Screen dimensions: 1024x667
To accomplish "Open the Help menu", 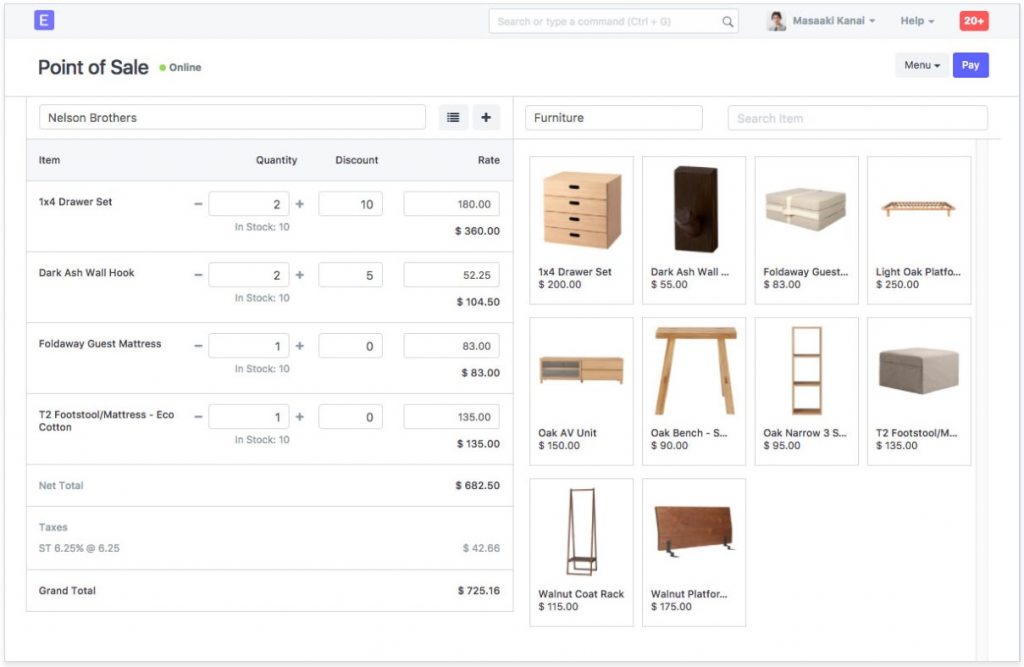I will (x=916, y=20).
